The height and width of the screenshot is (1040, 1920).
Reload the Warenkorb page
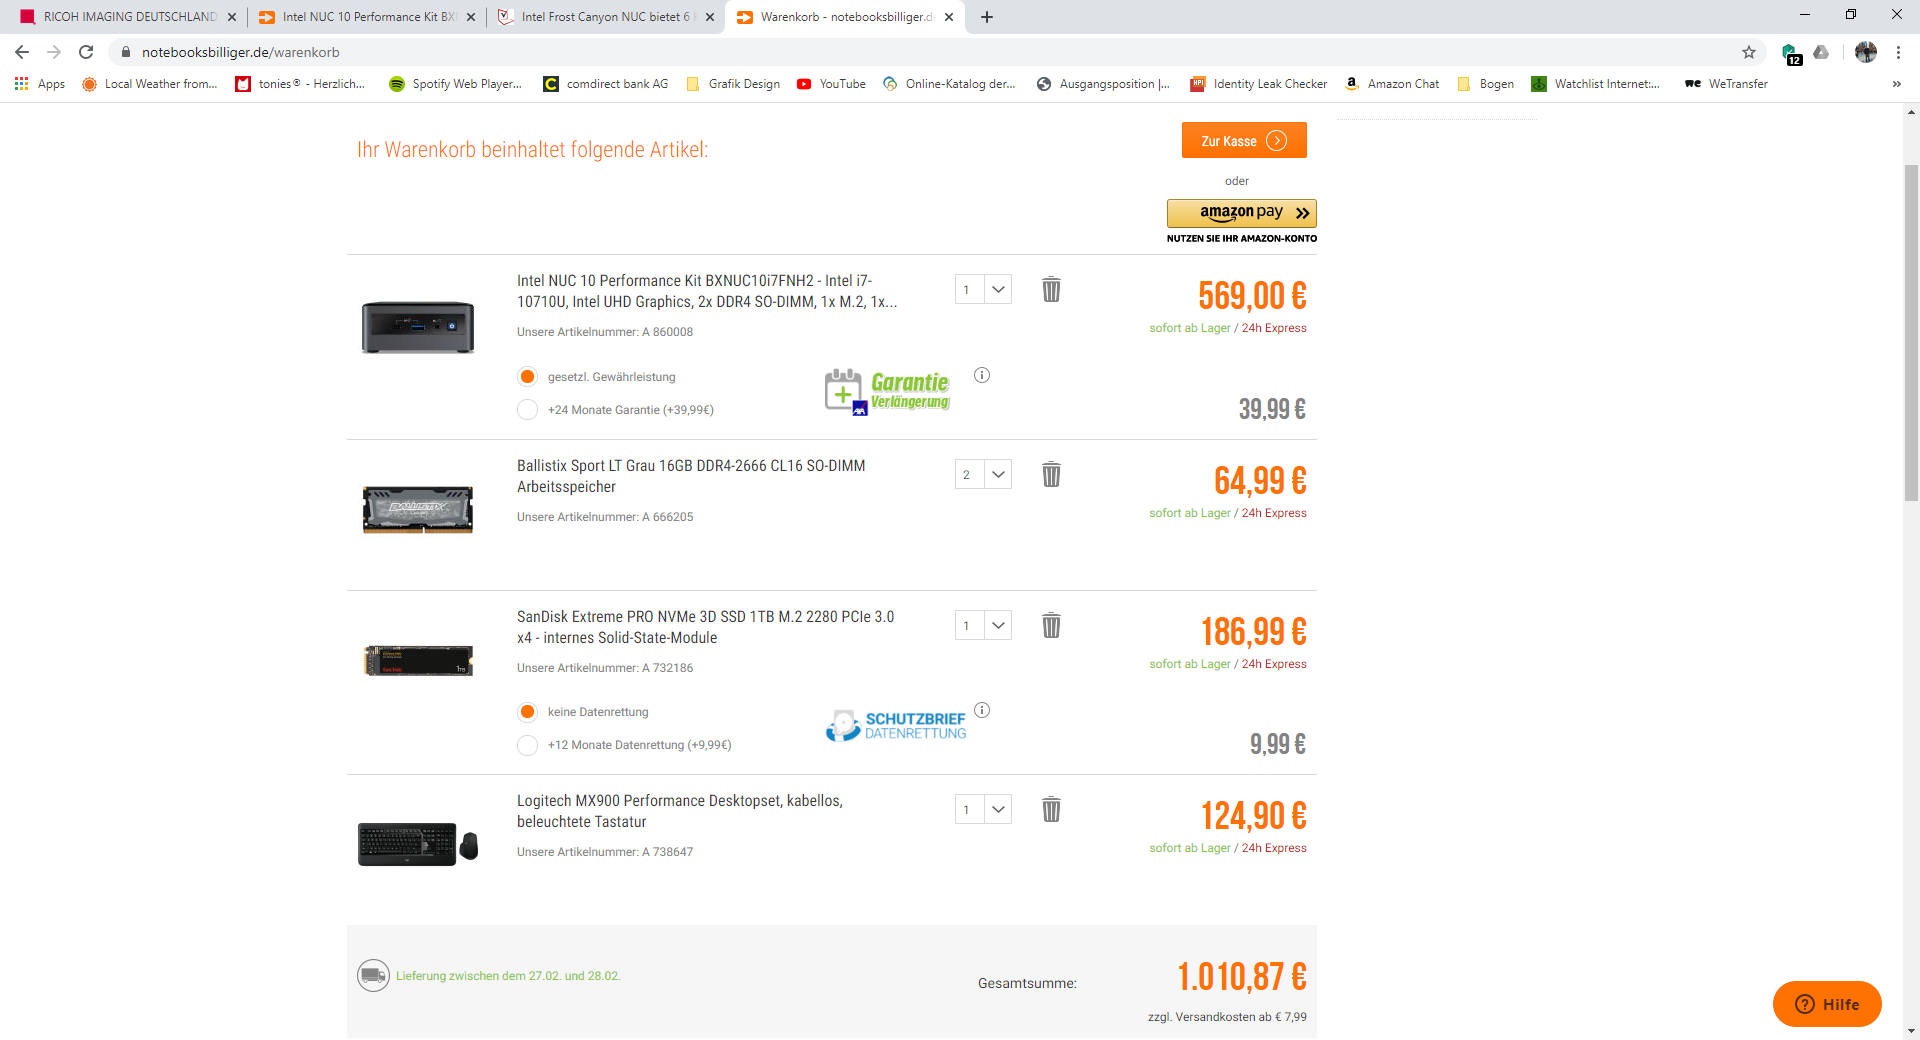pyautogui.click(x=86, y=52)
